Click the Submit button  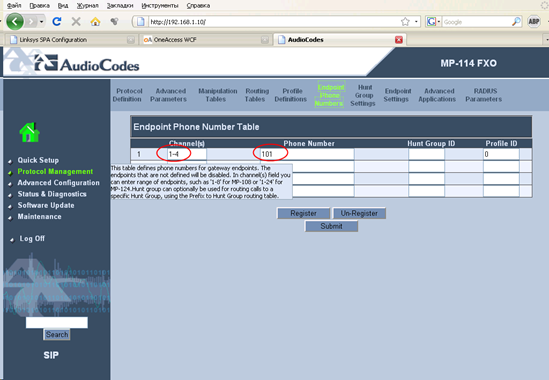point(331,226)
